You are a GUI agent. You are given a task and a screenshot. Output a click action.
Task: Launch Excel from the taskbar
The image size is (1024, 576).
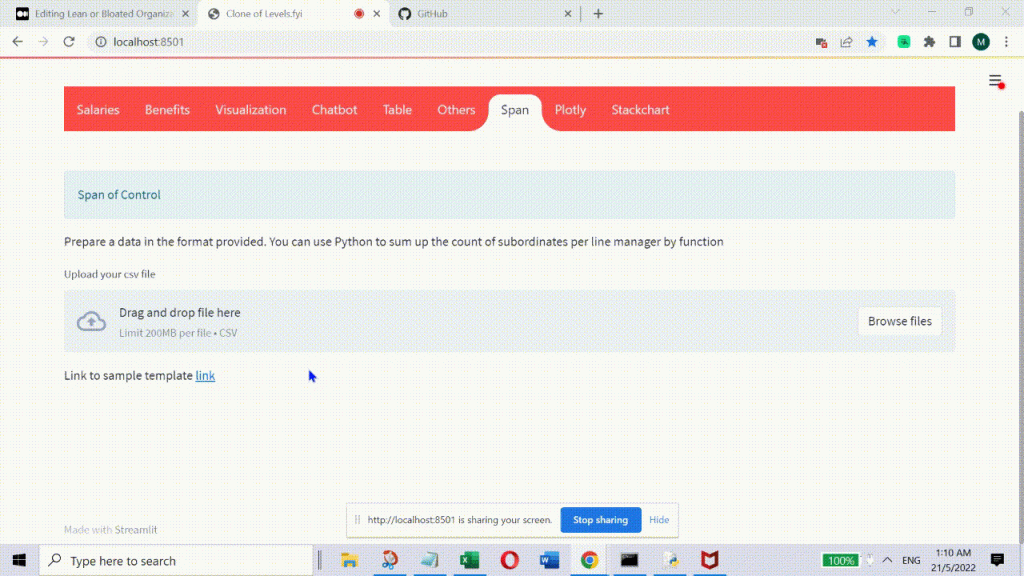point(469,560)
